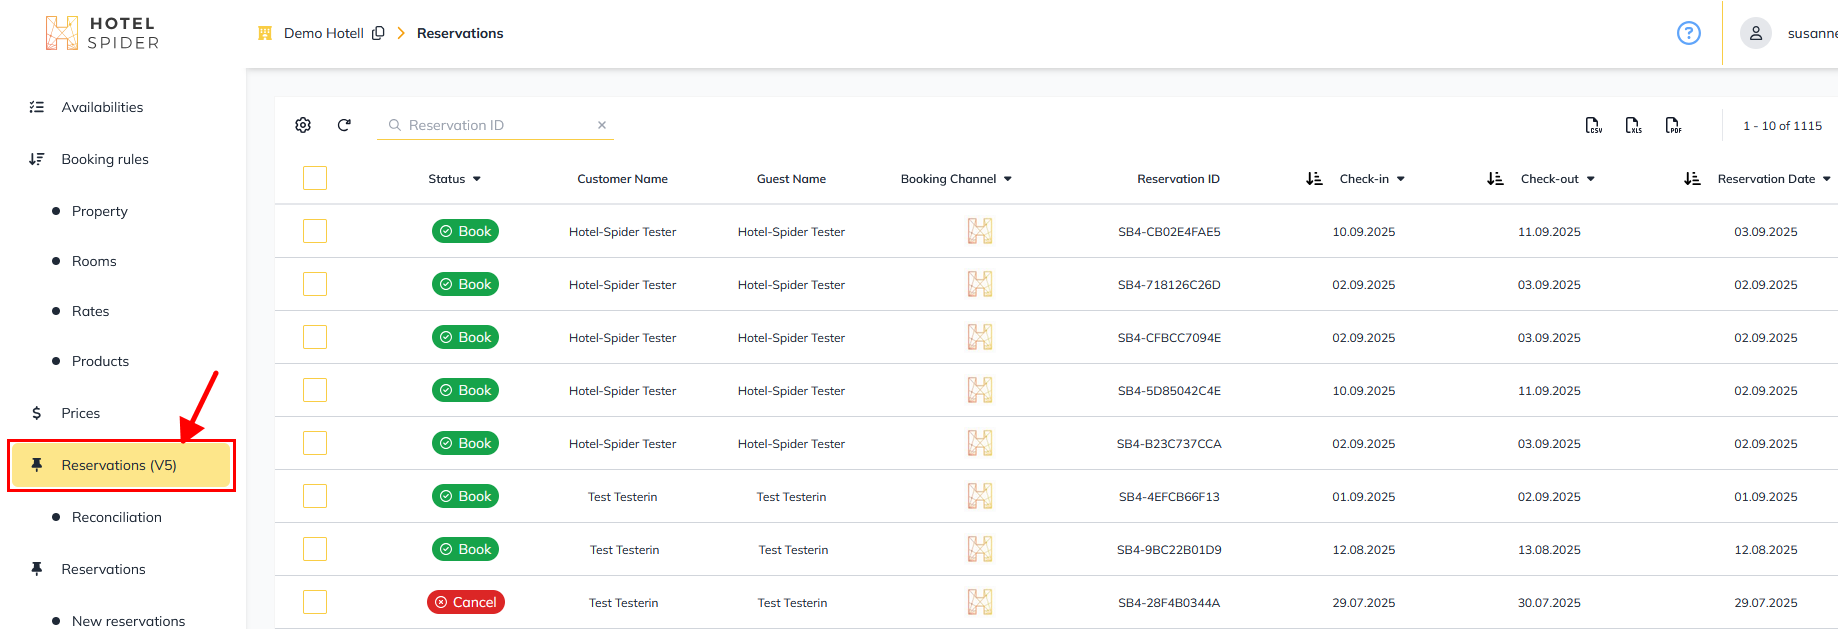1838x629 pixels.
Task: Click sort icon beside Check-in column
Action: pyautogui.click(x=1314, y=179)
